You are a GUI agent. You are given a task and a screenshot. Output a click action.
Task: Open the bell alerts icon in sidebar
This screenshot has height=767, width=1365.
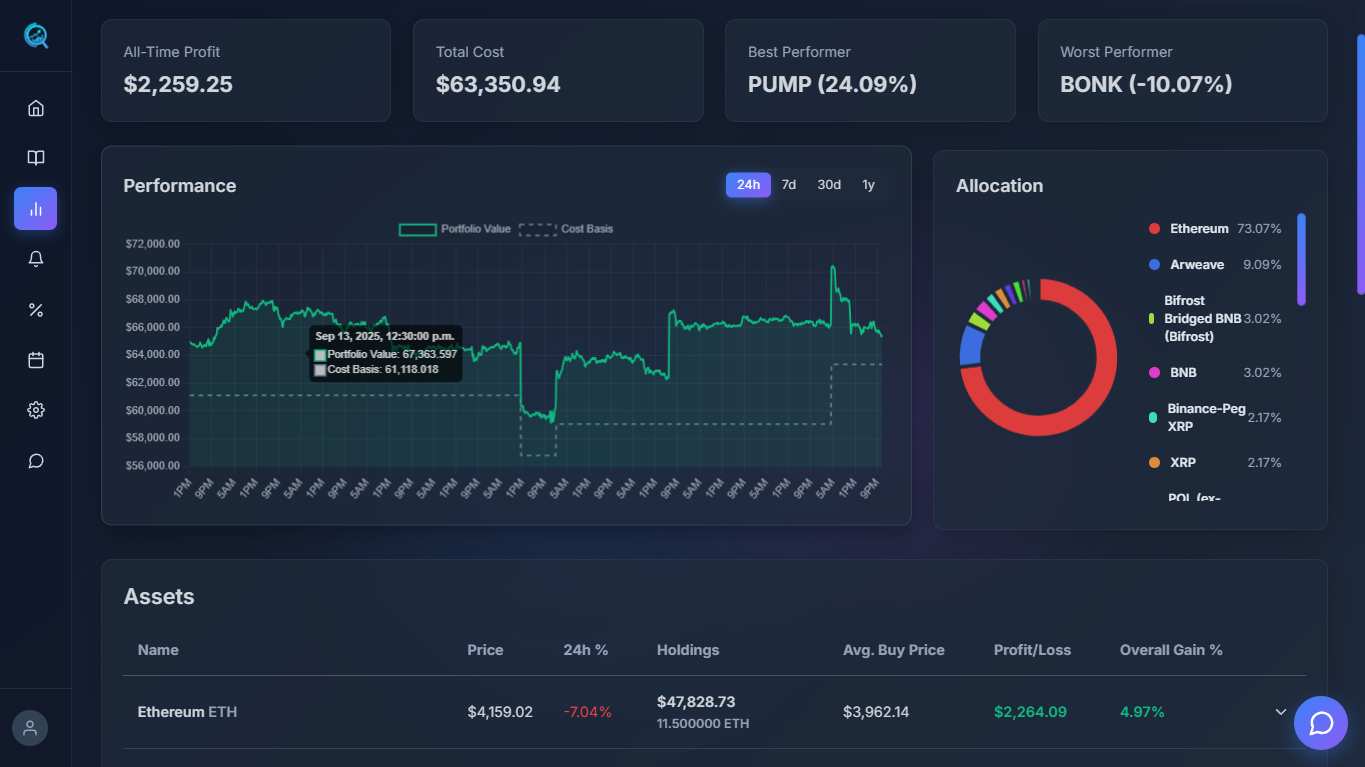[36, 259]
